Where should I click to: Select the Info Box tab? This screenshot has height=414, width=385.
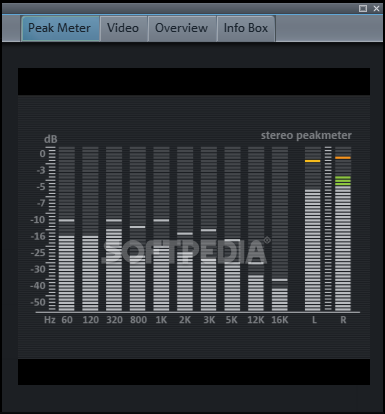(x=246, y=28)
